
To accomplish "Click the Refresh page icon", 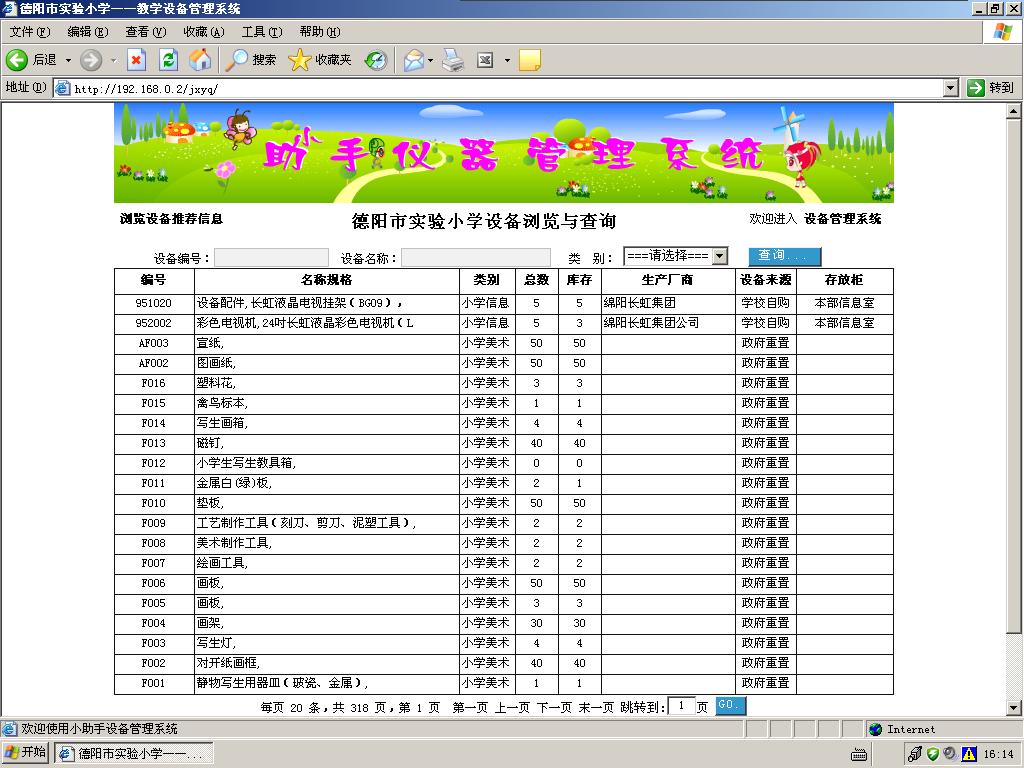I will (166, 59).
